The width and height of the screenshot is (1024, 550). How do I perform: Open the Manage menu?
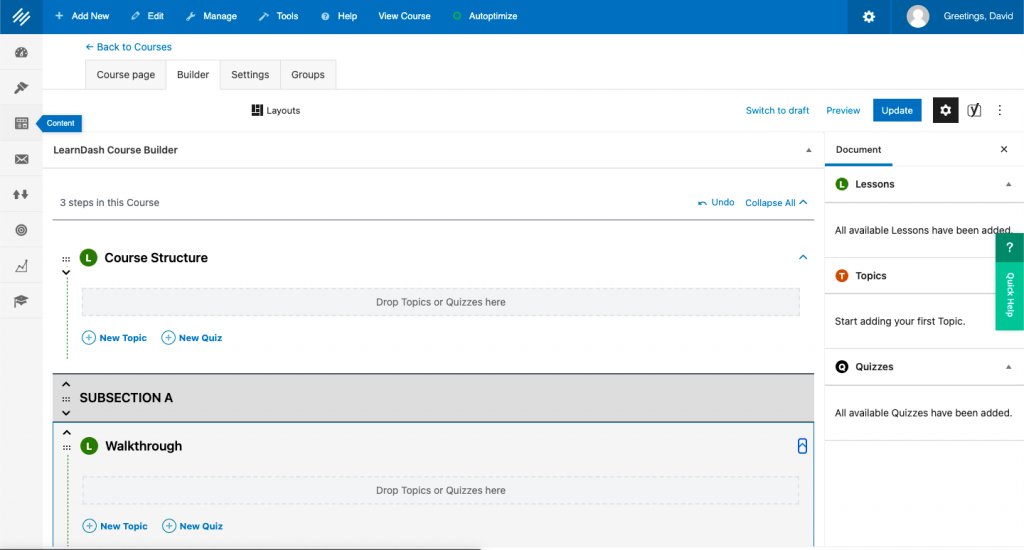tap(211, 17)
